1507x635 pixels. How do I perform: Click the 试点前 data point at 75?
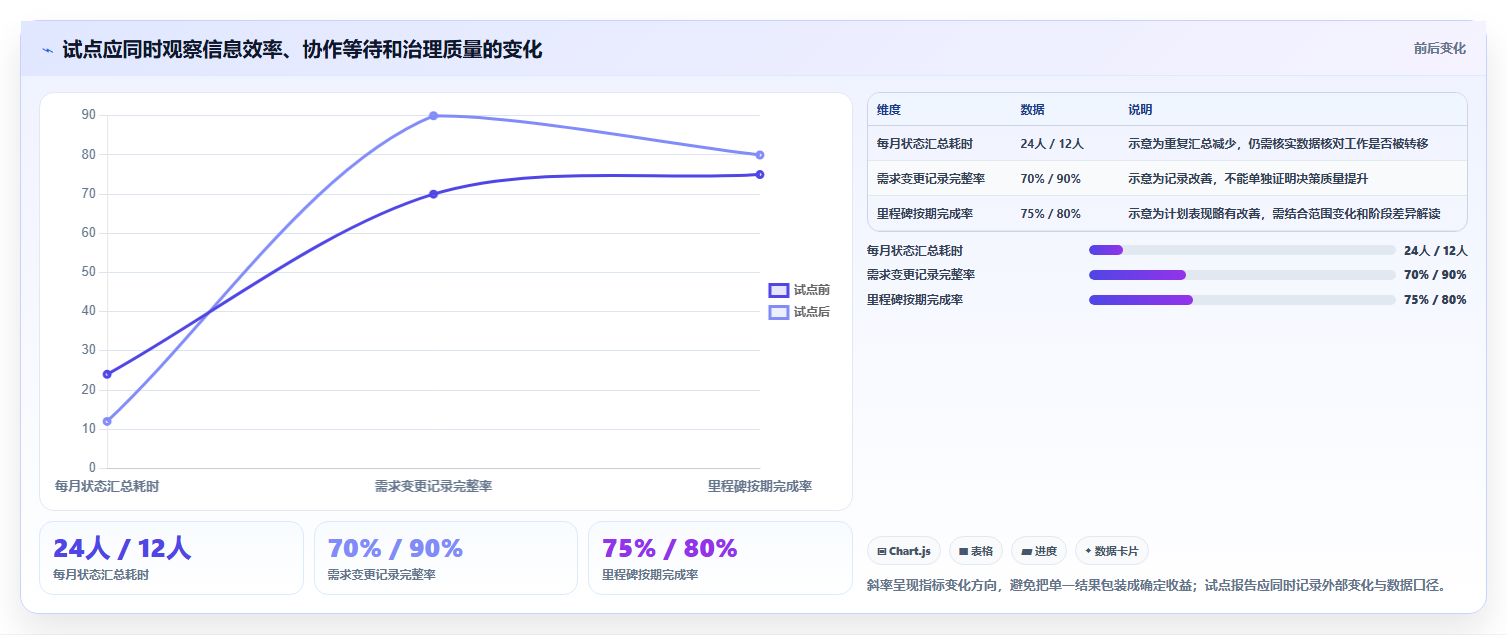tap(760, 175)
